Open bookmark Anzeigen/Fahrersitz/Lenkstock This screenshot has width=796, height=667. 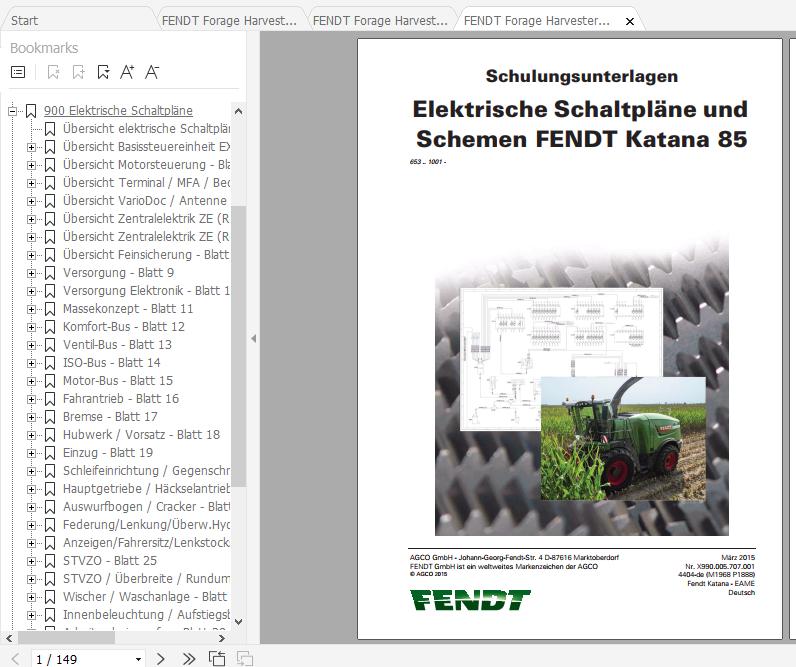[x=146, y=543]
